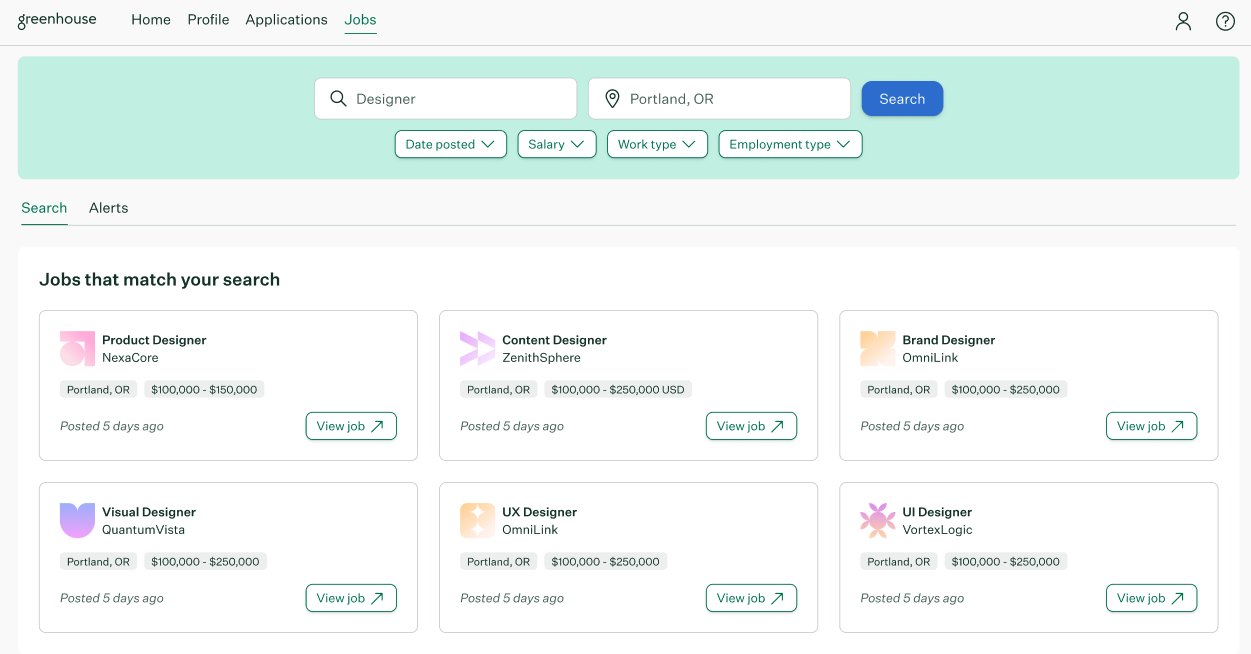Click the QuantumVista company logo

(77, 521)
